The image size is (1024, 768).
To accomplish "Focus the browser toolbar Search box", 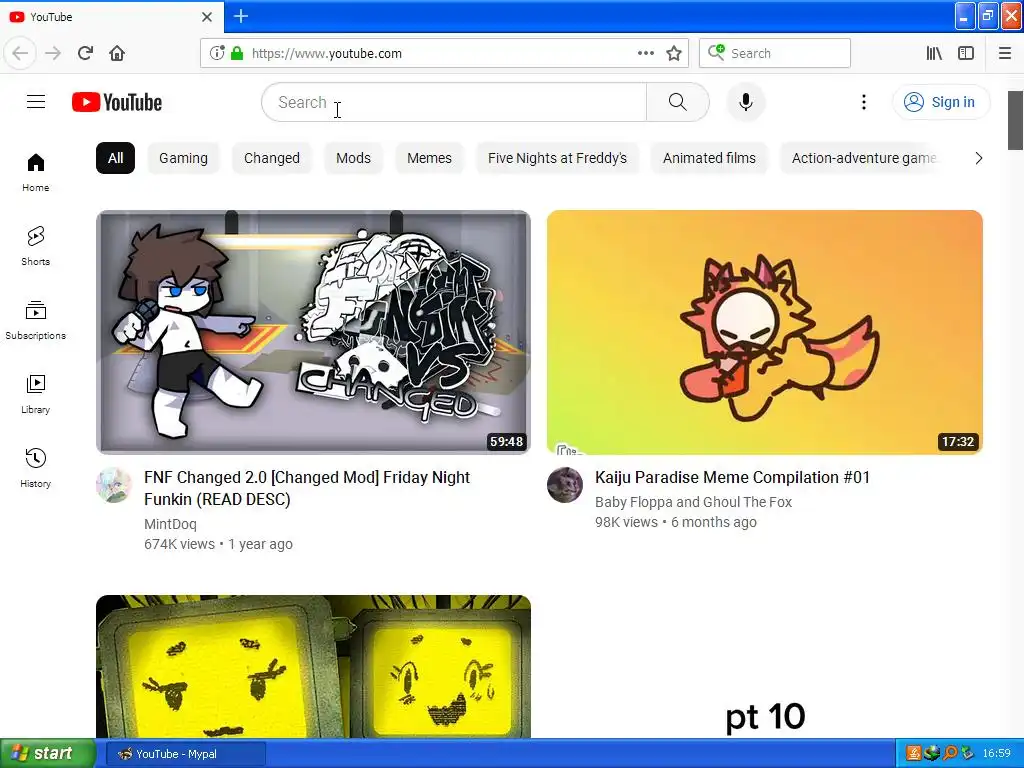I will (x=775, y=53).
